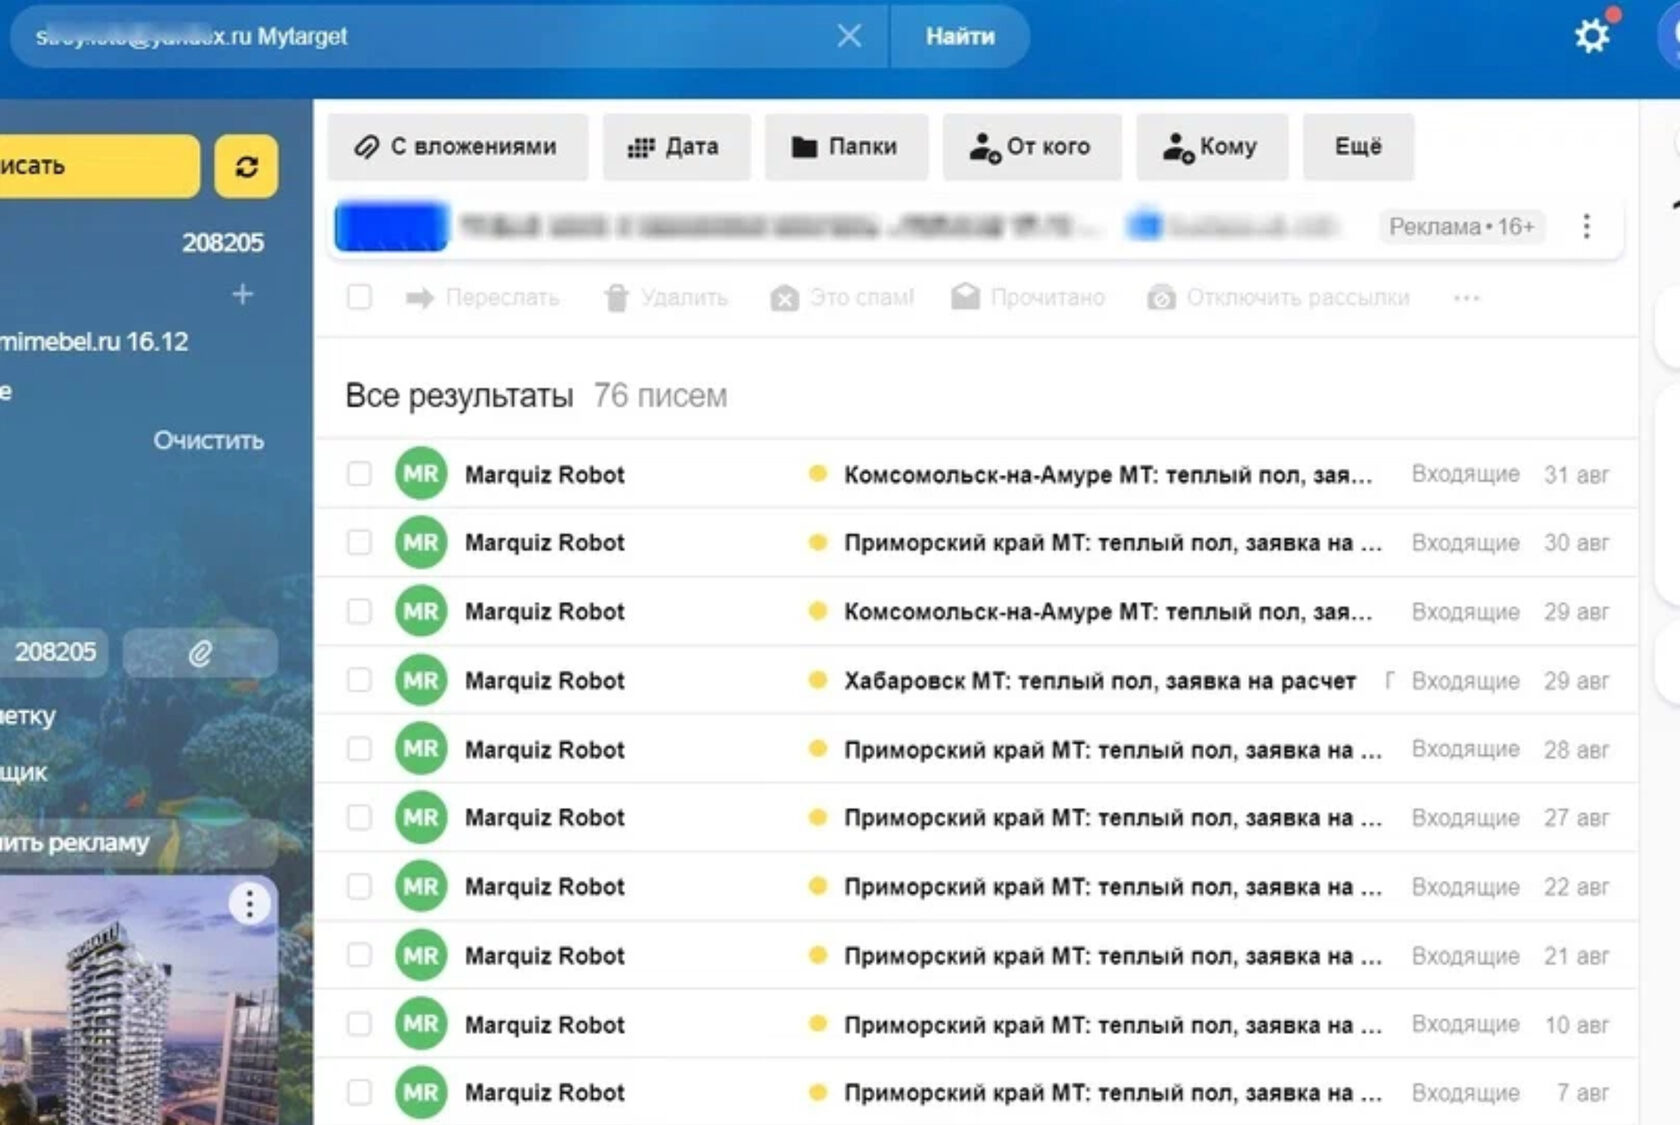Click the MR avatar of the 7 авг email
This screenshot has width=1680, height=1125.
[420, 1092]
